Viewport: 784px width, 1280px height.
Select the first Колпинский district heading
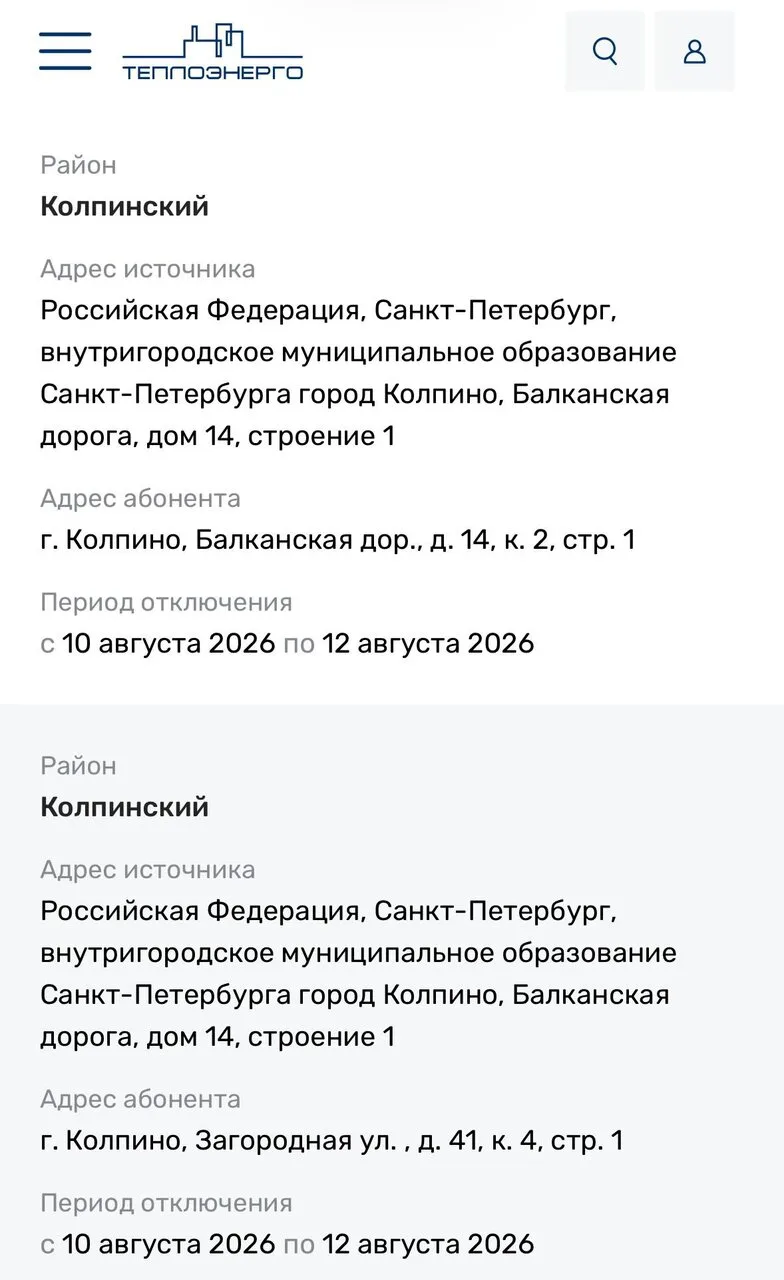[x=125, y=207]
